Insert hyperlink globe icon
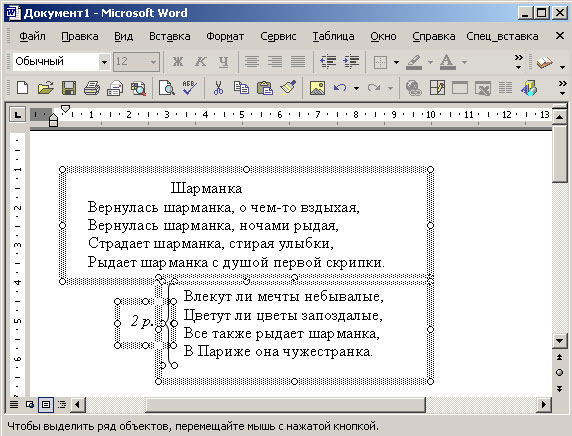572x436 pixels. point(414,88)
